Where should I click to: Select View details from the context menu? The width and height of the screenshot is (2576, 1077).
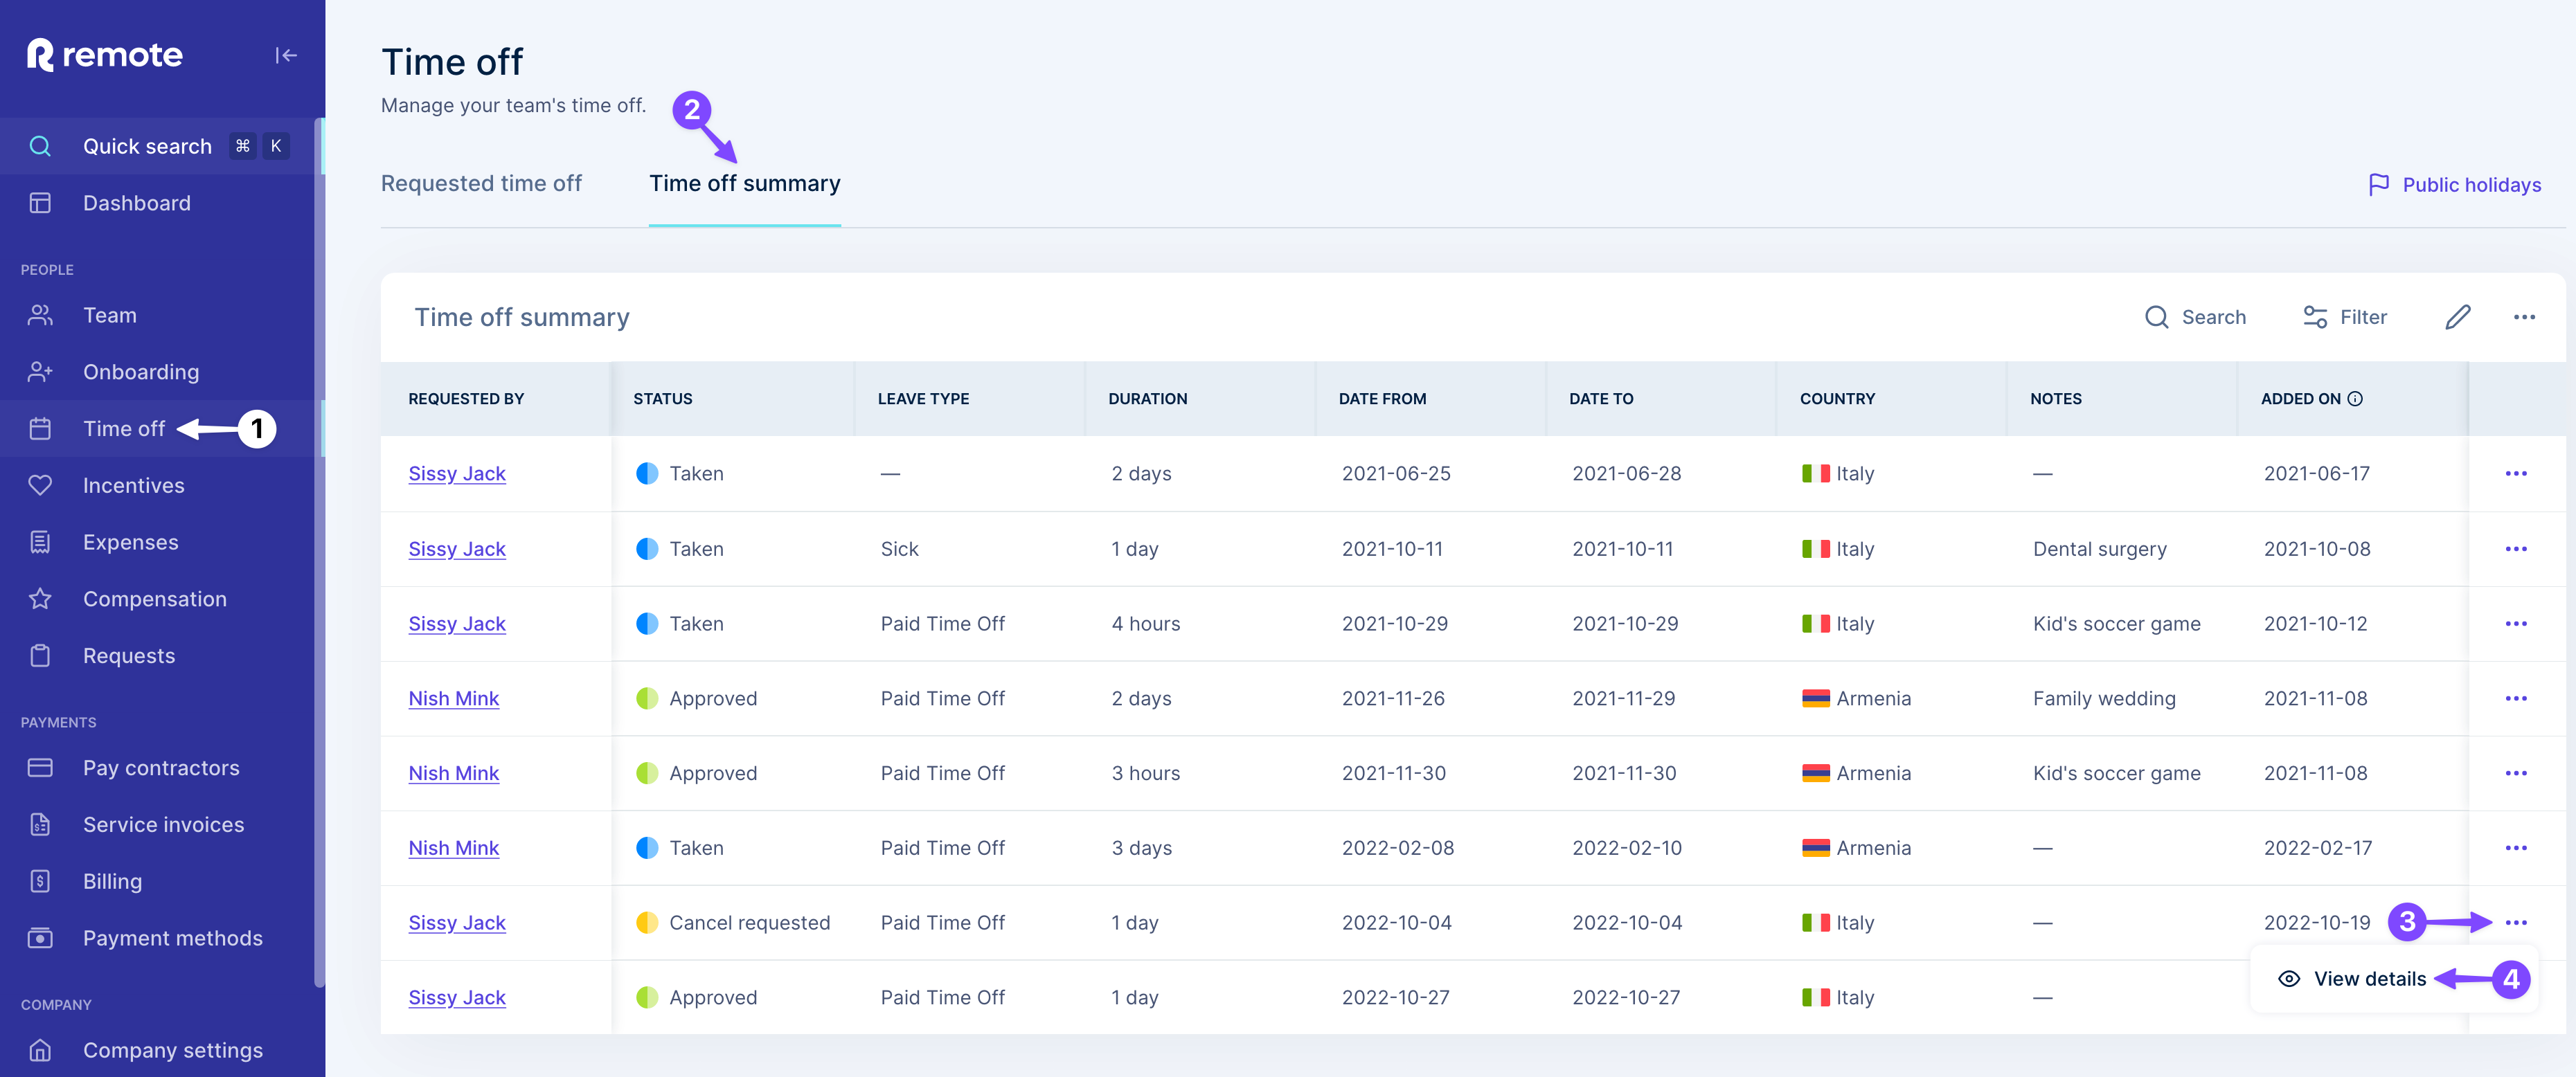(x=2371, y=979)
